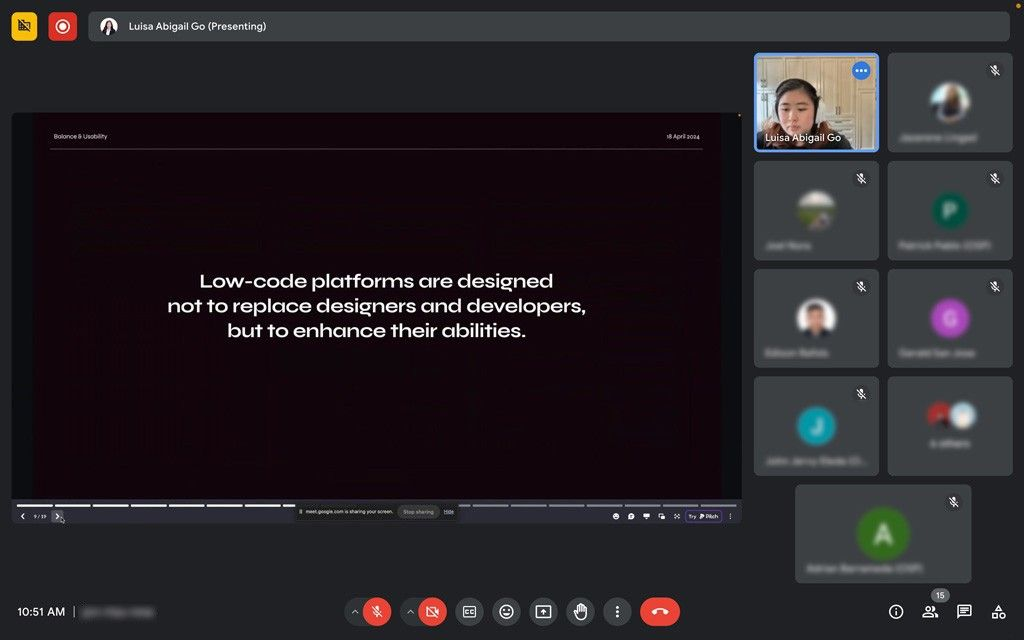Viewport: 1024px width, 640px height.
Task: Open more options on Luisa's video tile
Action: coord(861,70)
